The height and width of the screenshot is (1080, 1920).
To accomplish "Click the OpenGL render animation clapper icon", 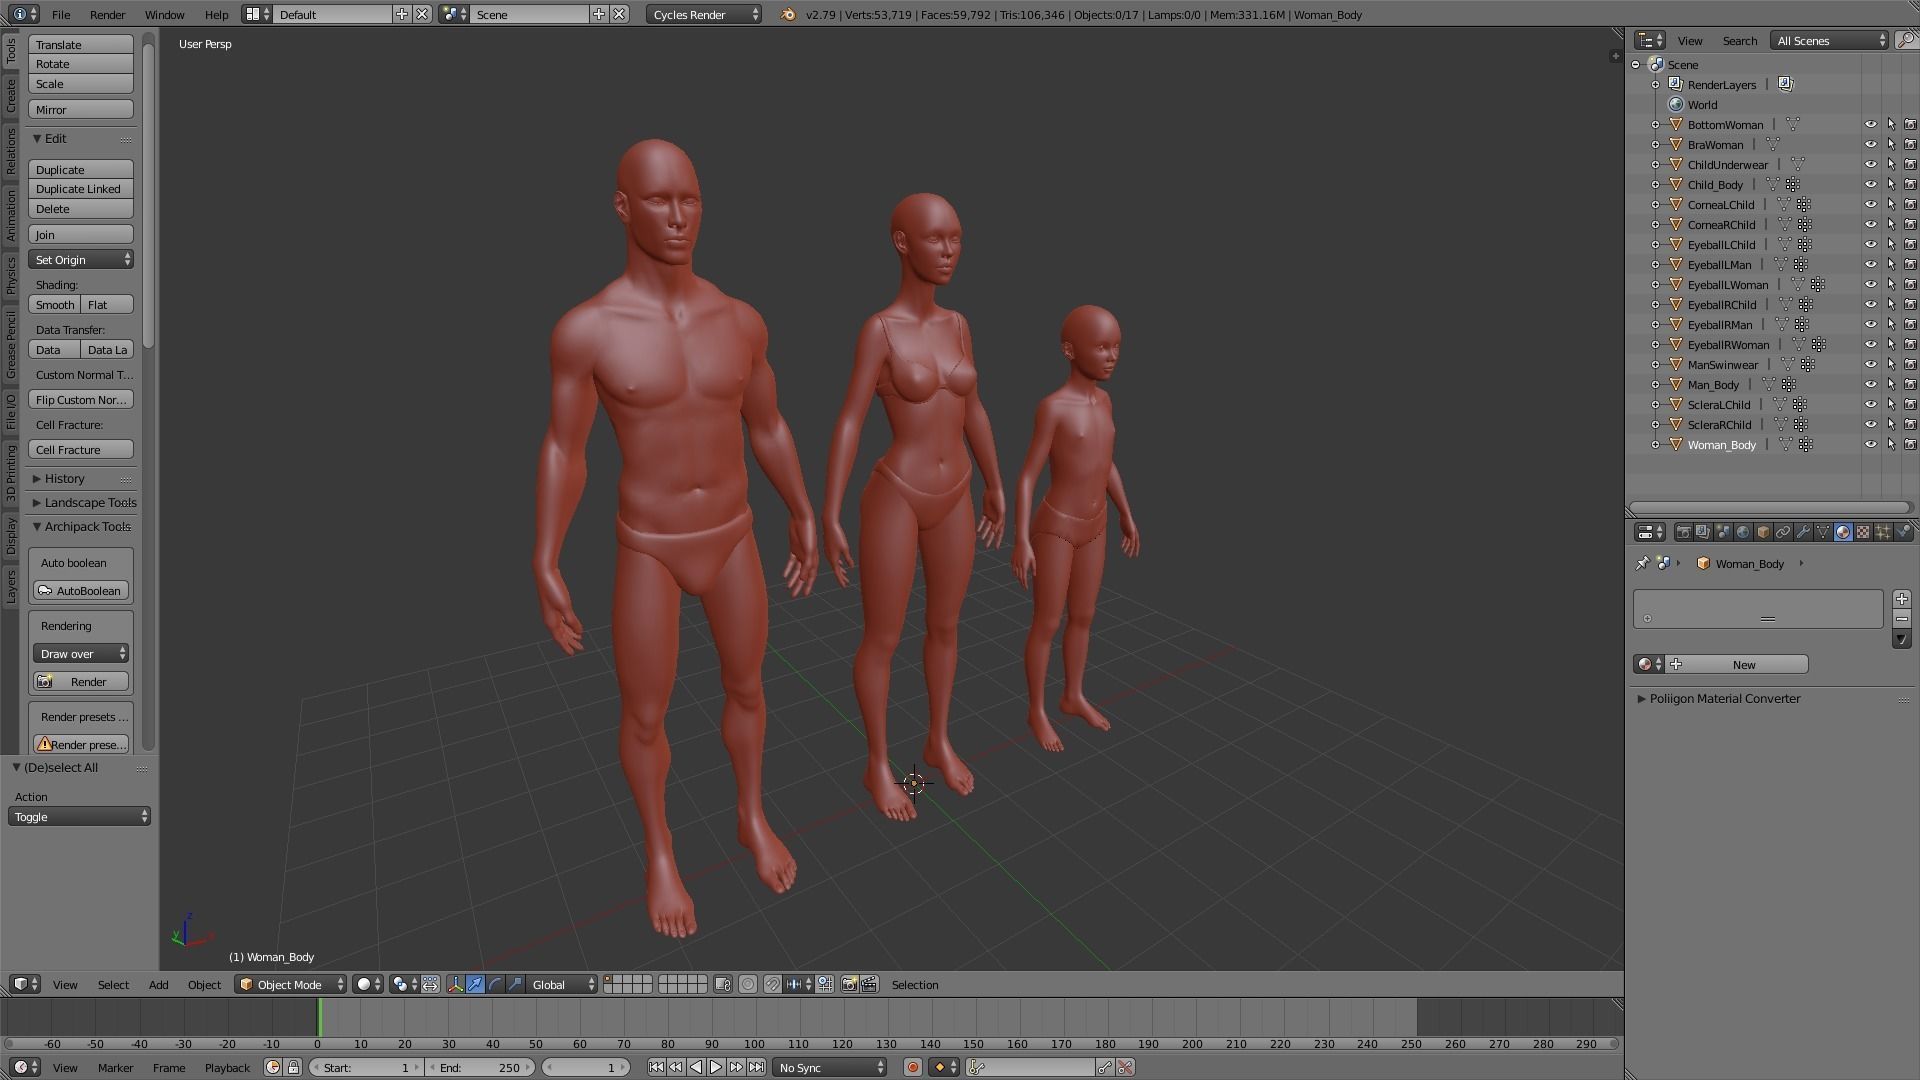I will tap(870, 985).
